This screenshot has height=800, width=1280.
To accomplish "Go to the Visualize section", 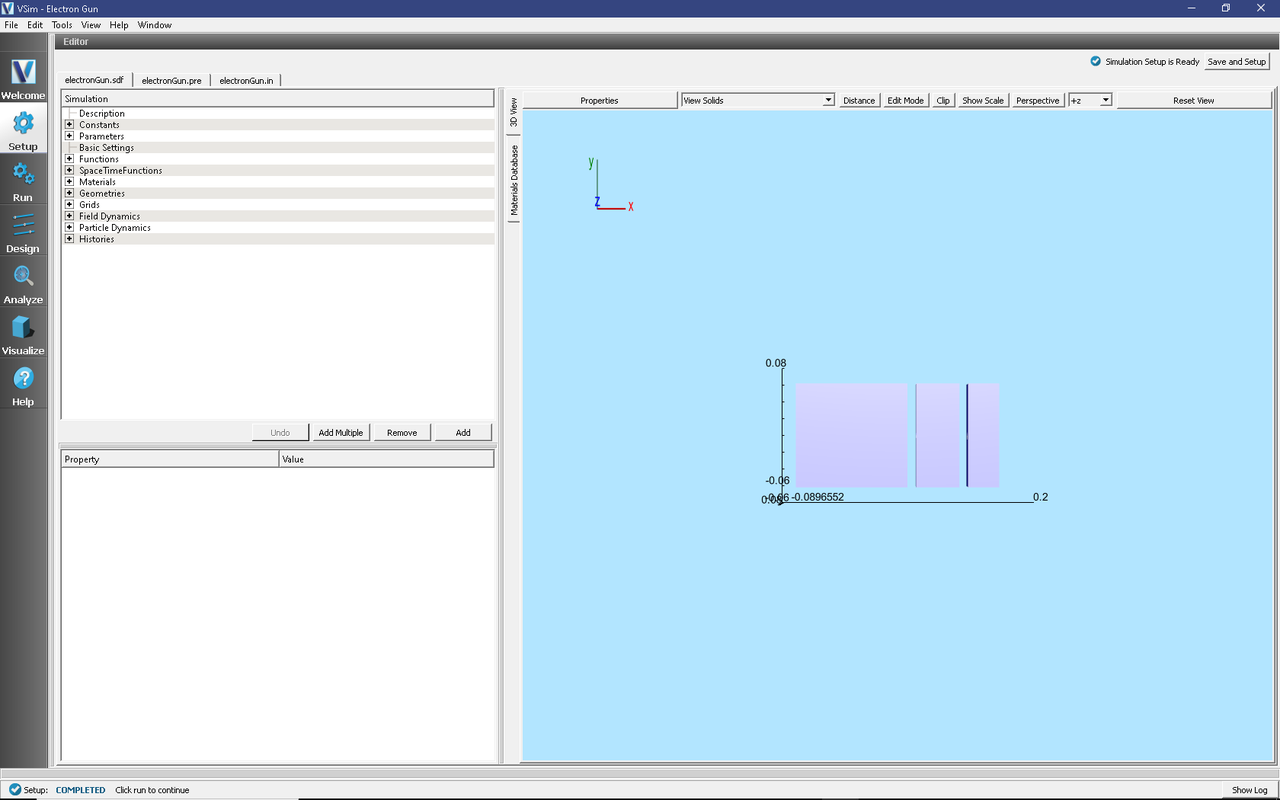I will click(23, 334).
